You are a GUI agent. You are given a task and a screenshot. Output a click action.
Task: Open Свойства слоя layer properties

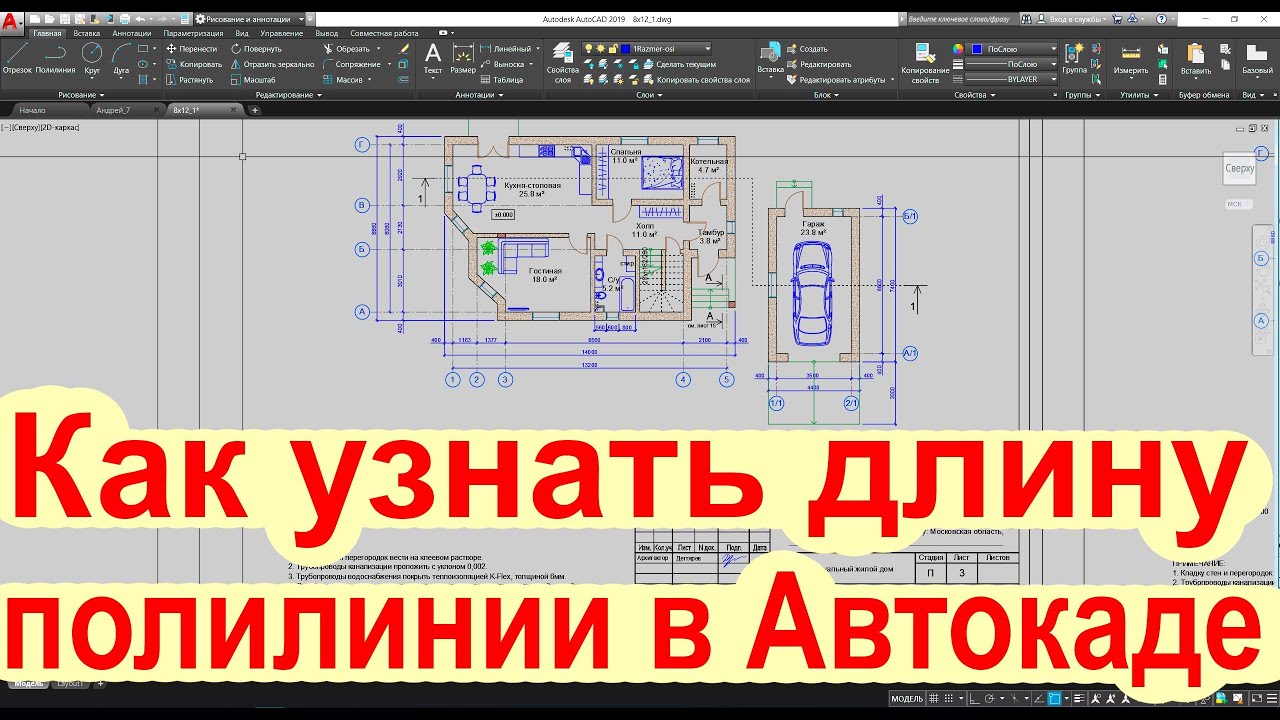563,62
